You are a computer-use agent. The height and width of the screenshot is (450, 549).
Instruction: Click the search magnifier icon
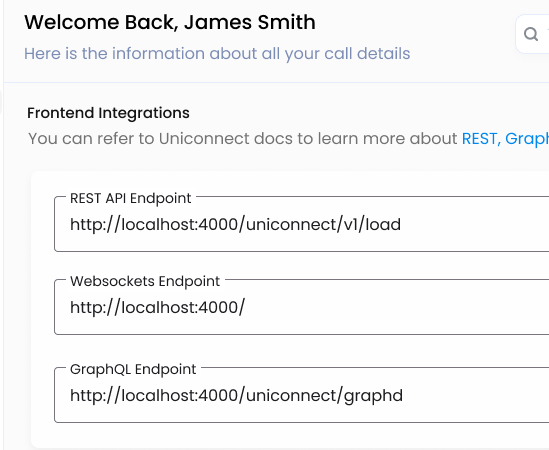pos(531,34)
